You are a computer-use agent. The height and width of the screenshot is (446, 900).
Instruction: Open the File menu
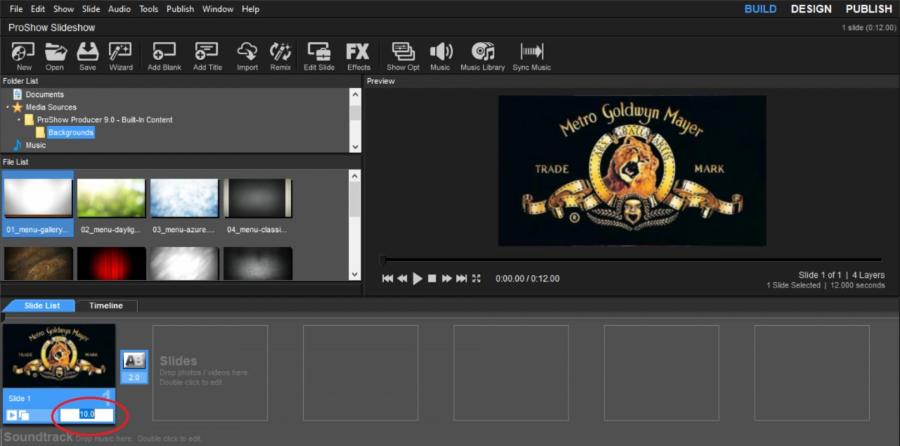17,9
